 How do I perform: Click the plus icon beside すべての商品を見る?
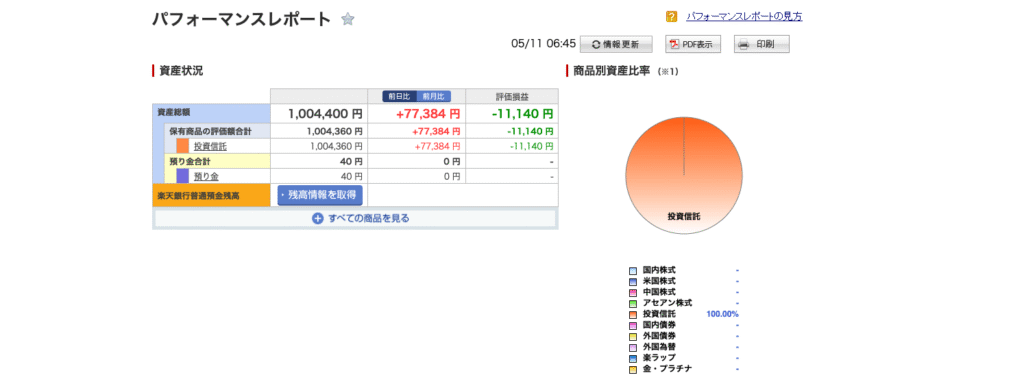(x=318, y=219)
